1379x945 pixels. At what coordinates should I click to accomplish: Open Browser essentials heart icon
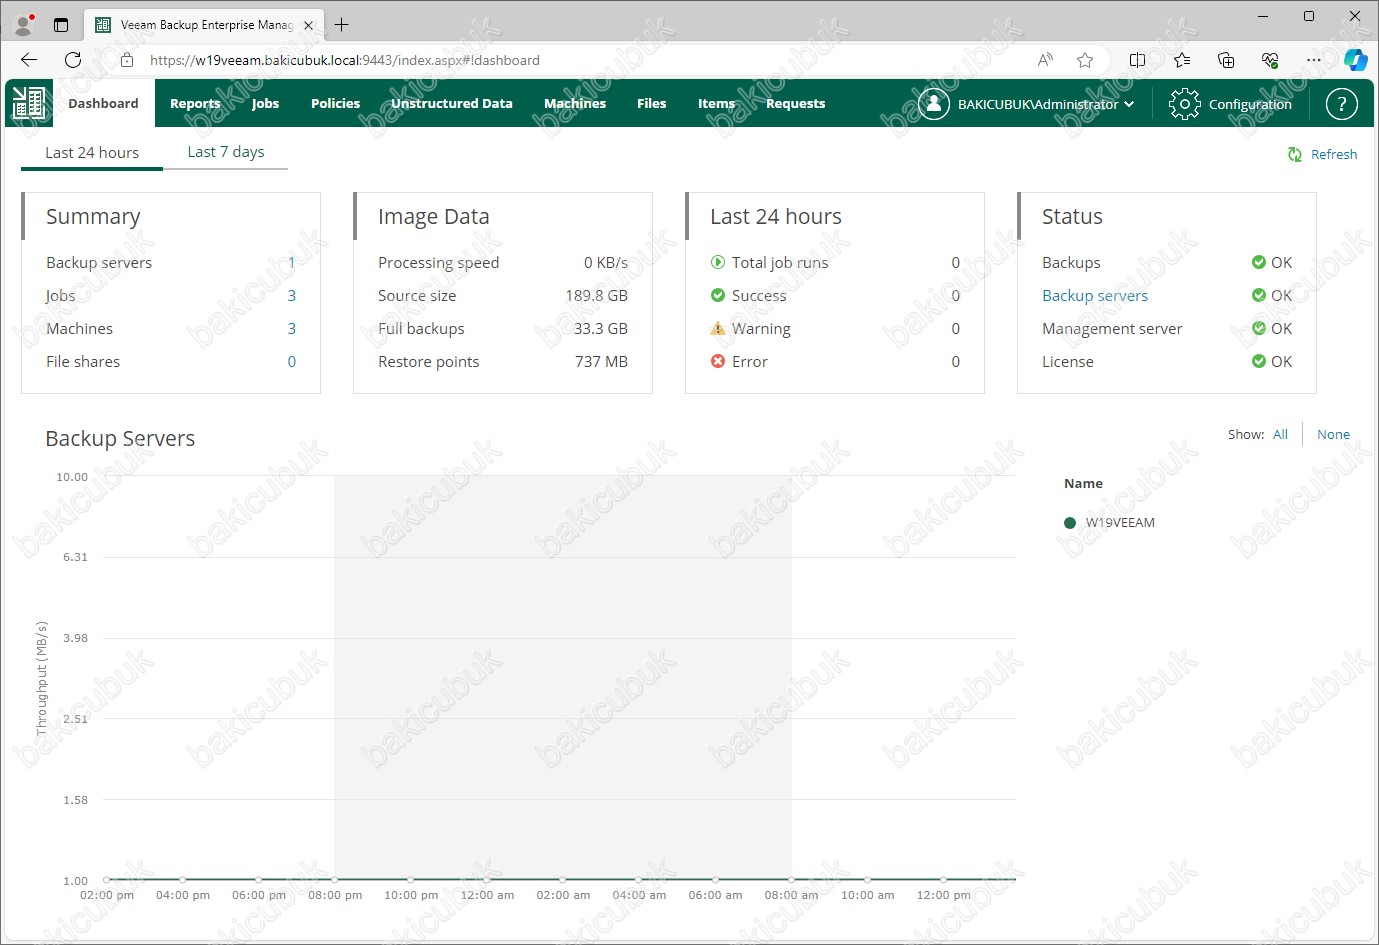pyautogui.click(x=1270, y=60)
